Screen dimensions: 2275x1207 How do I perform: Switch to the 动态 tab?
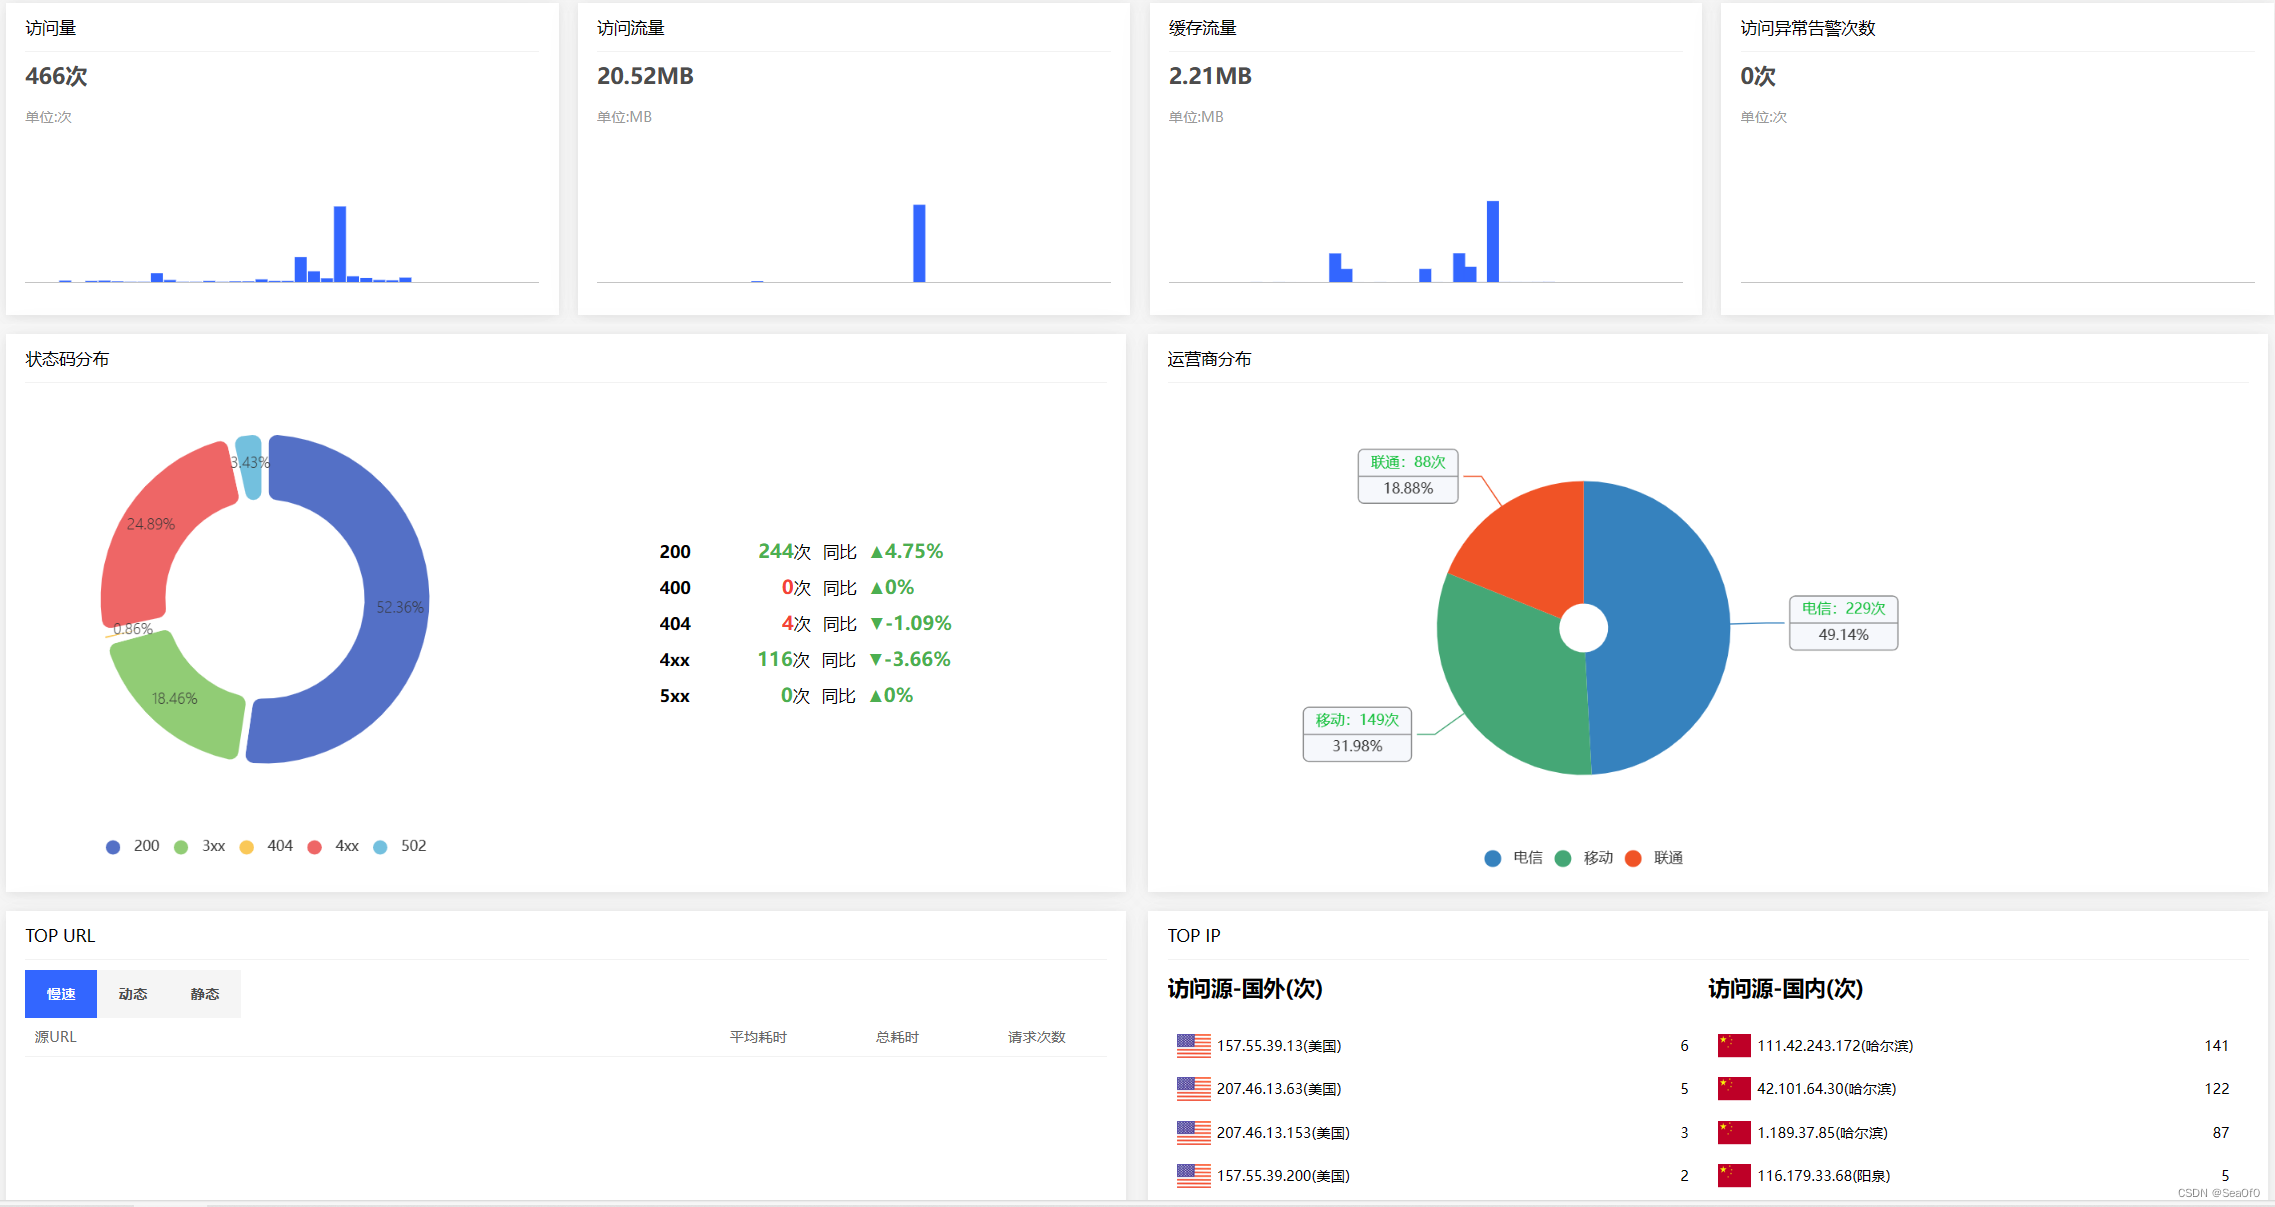pos(133,994)
